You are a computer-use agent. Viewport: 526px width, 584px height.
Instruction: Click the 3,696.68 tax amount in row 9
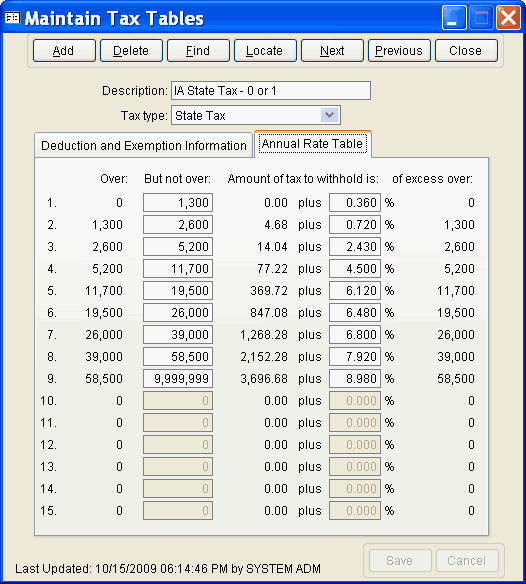pos(264,378)
